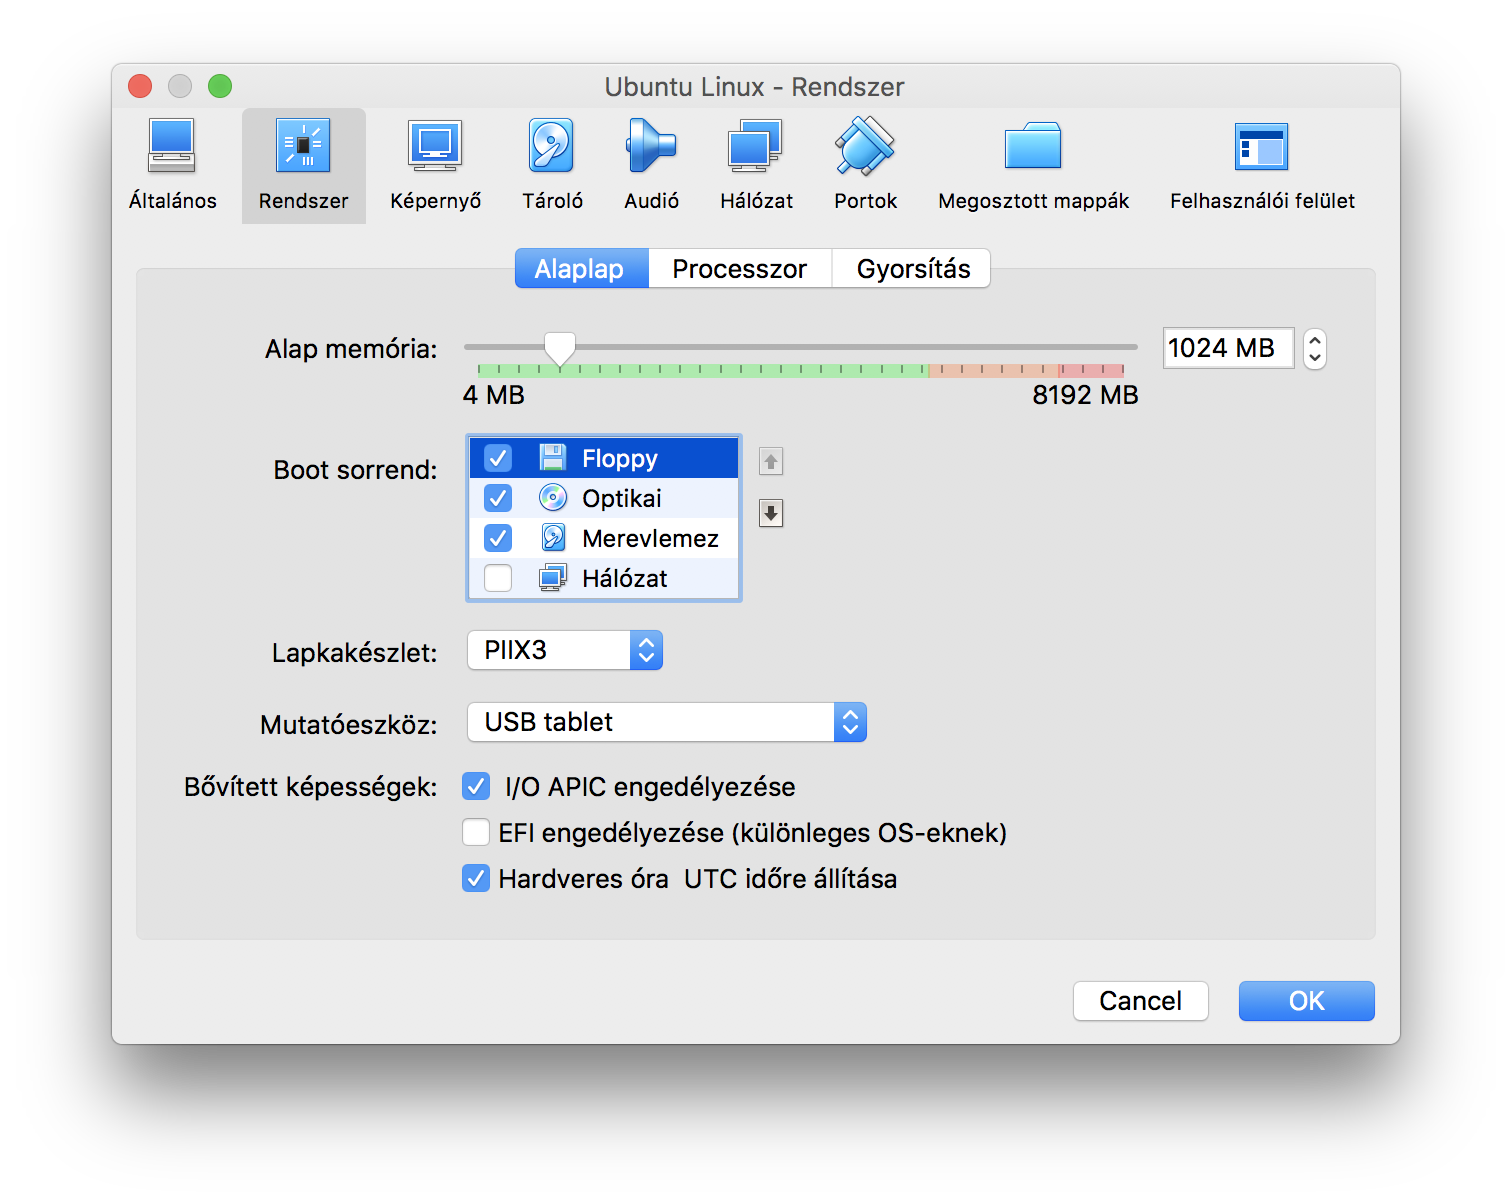
Task: Select the Hálózat boot row text
Action: [625, 578]
